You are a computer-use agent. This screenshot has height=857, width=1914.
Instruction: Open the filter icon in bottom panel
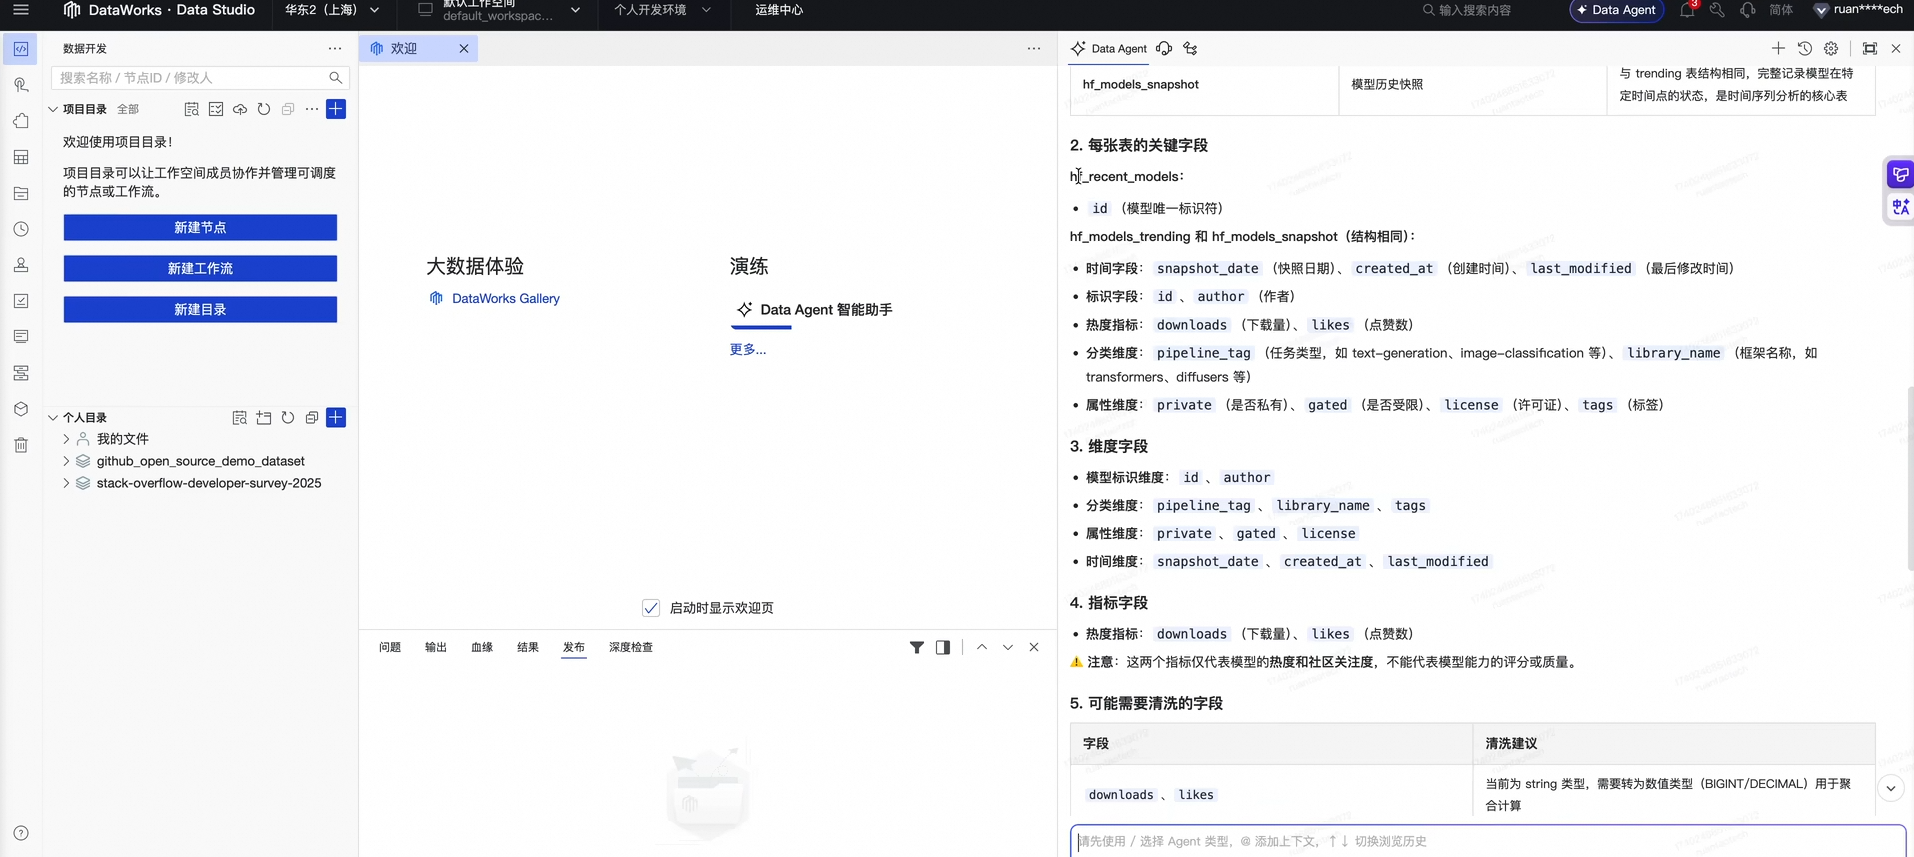(x=917, y=648)
